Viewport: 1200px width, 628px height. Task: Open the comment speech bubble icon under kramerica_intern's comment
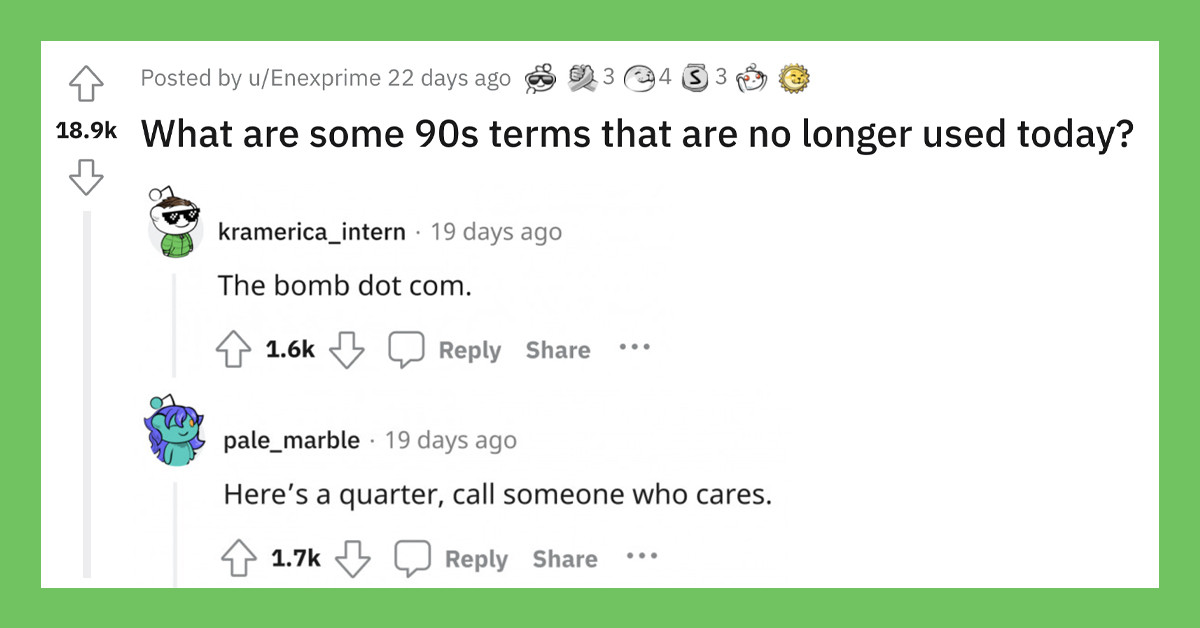coord(406,350)
